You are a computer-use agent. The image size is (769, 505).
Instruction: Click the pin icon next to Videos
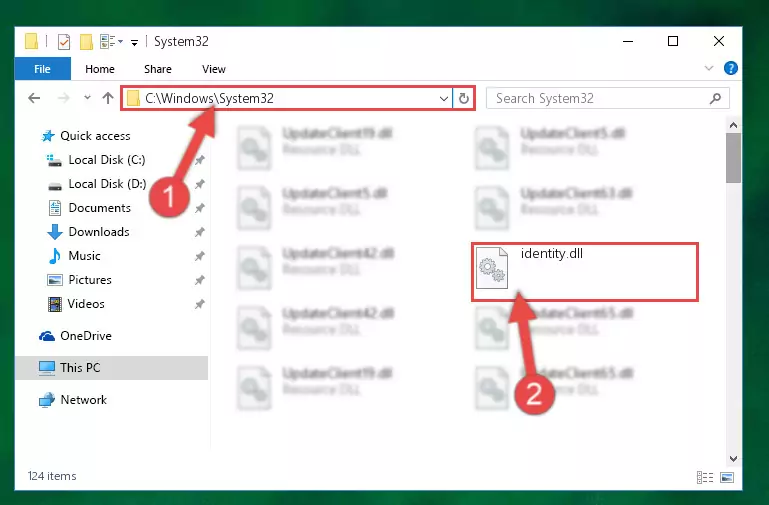200,304
